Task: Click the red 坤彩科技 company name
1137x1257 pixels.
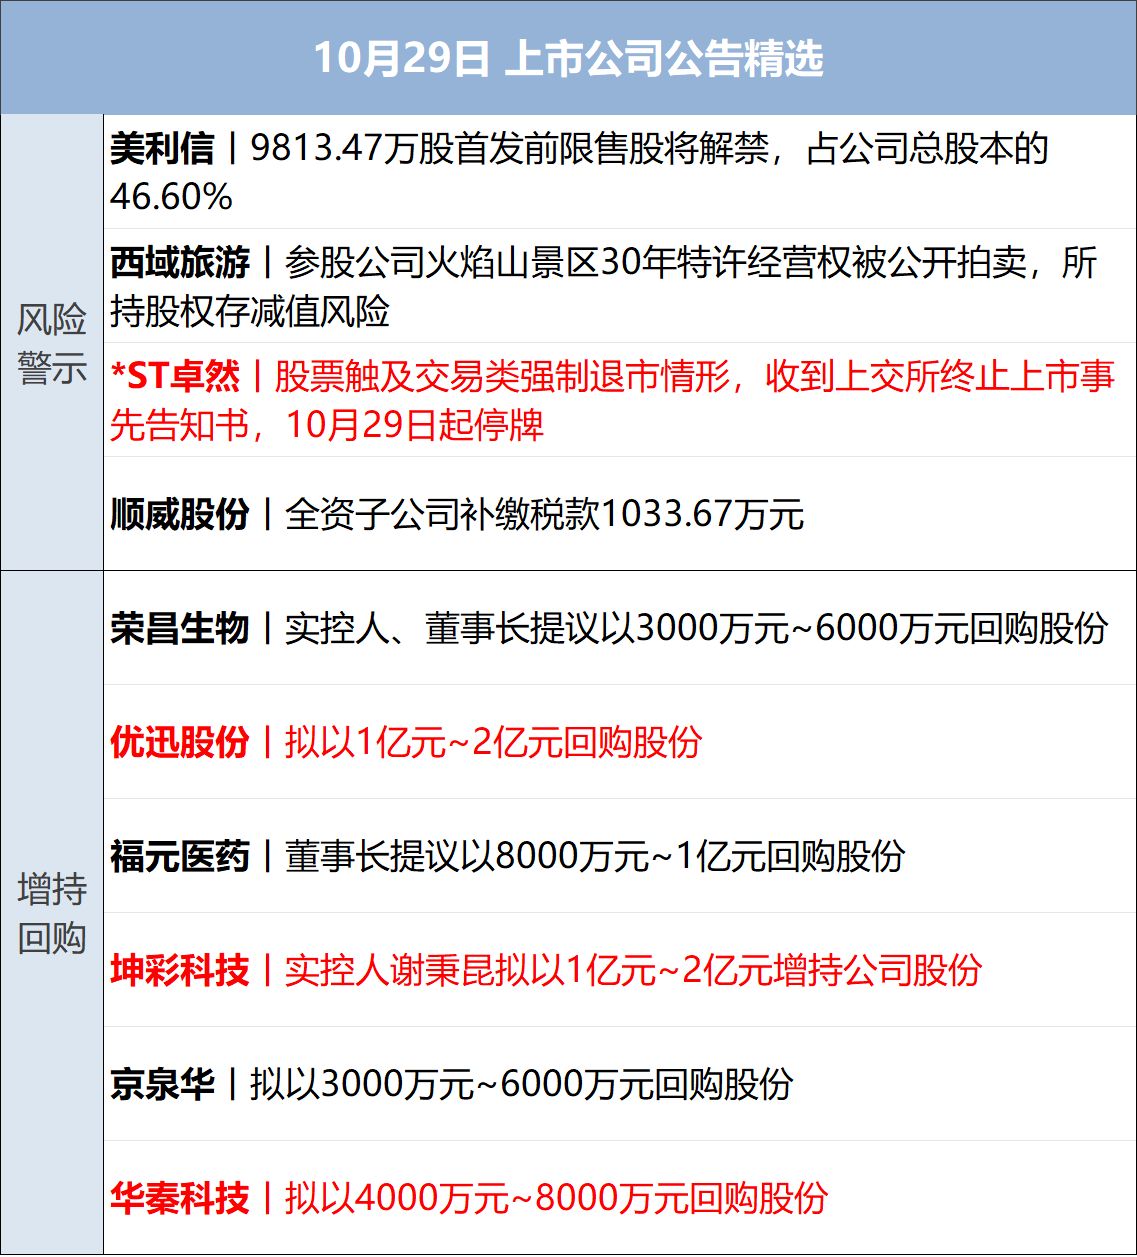Action: point(180,971)
